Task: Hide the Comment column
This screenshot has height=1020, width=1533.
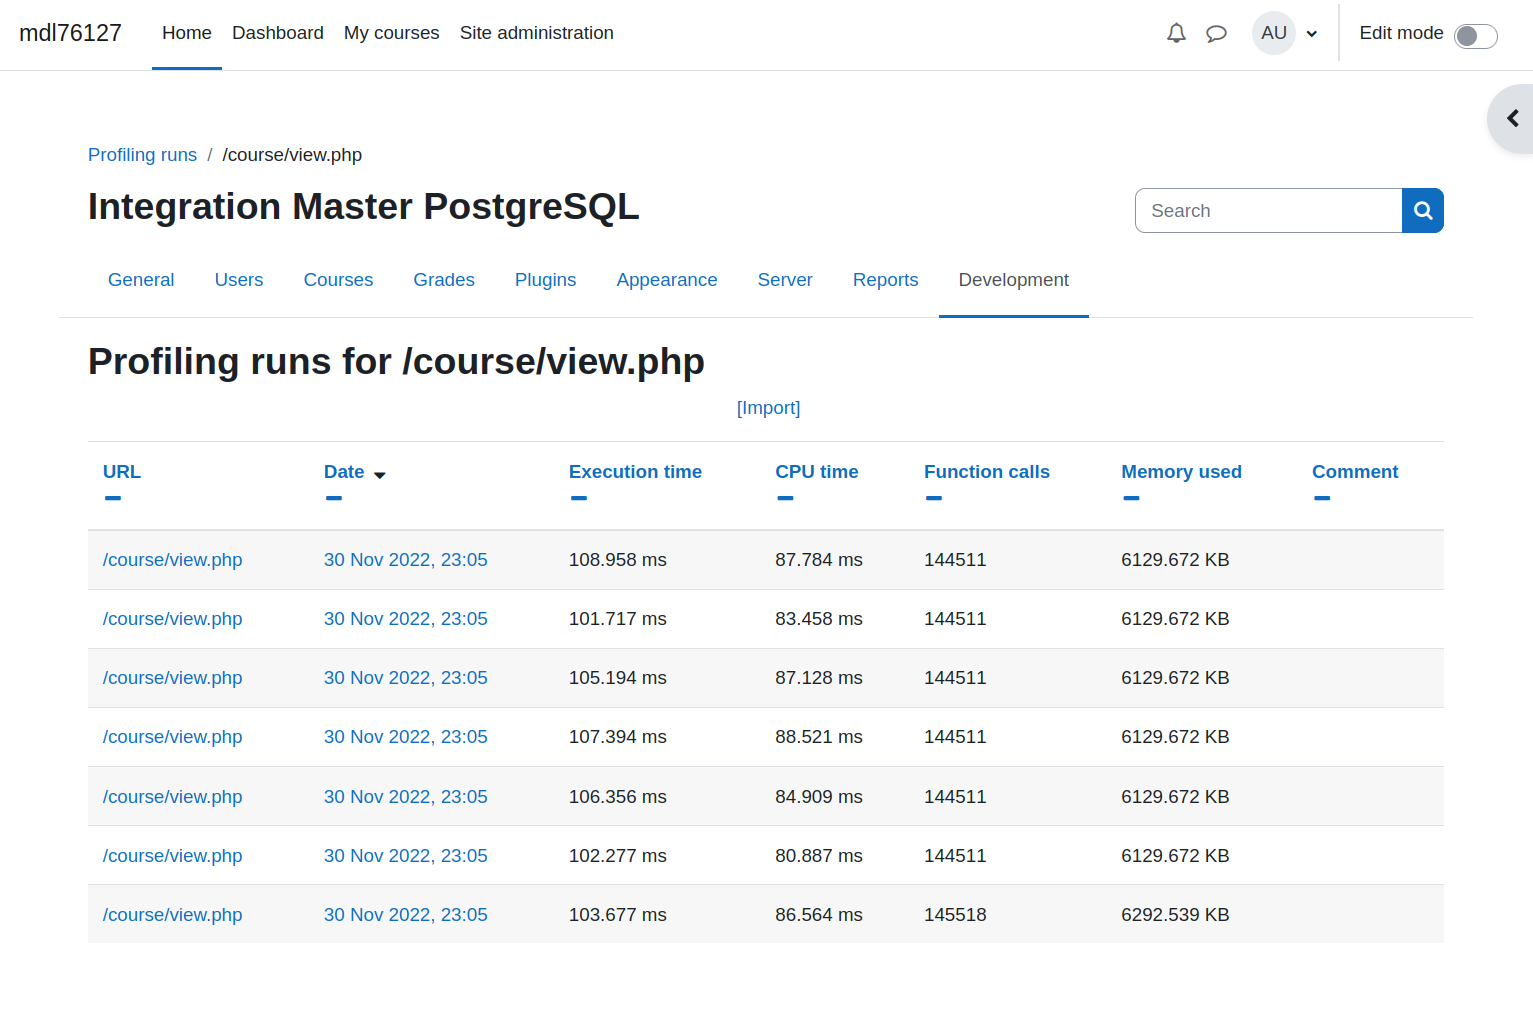Action: [1322, 498]
